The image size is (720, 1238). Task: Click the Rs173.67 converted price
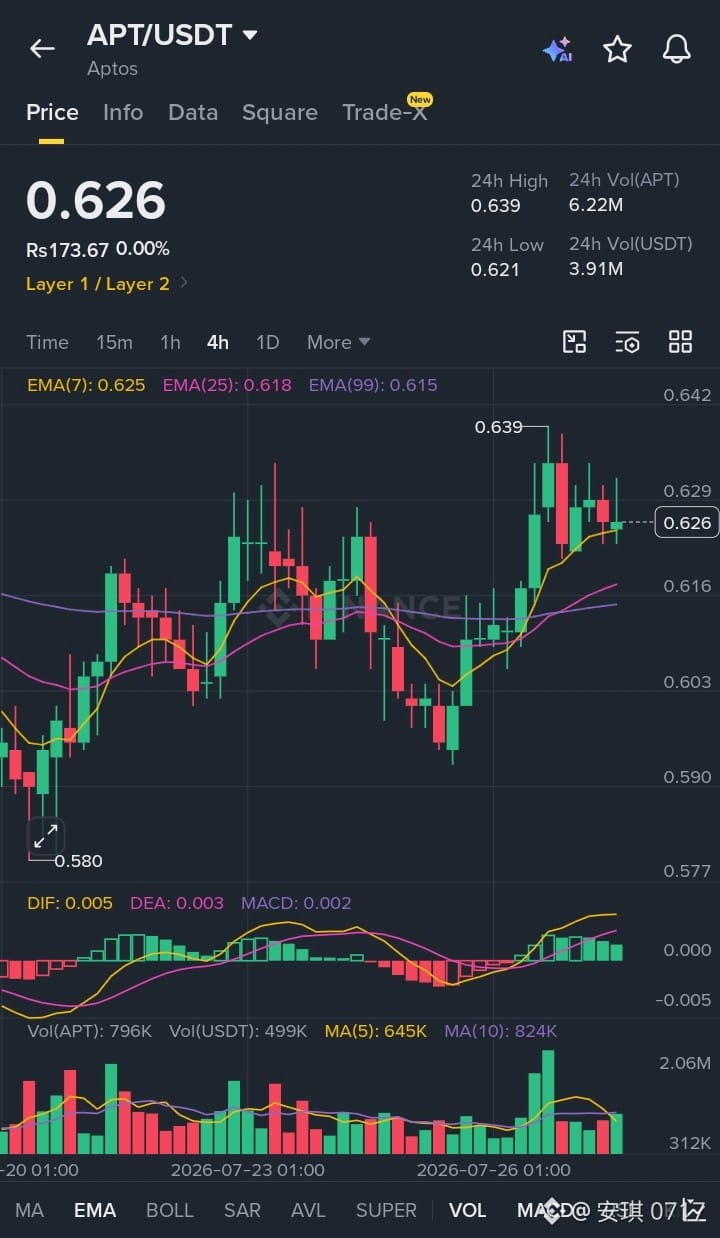coord(68,249)
